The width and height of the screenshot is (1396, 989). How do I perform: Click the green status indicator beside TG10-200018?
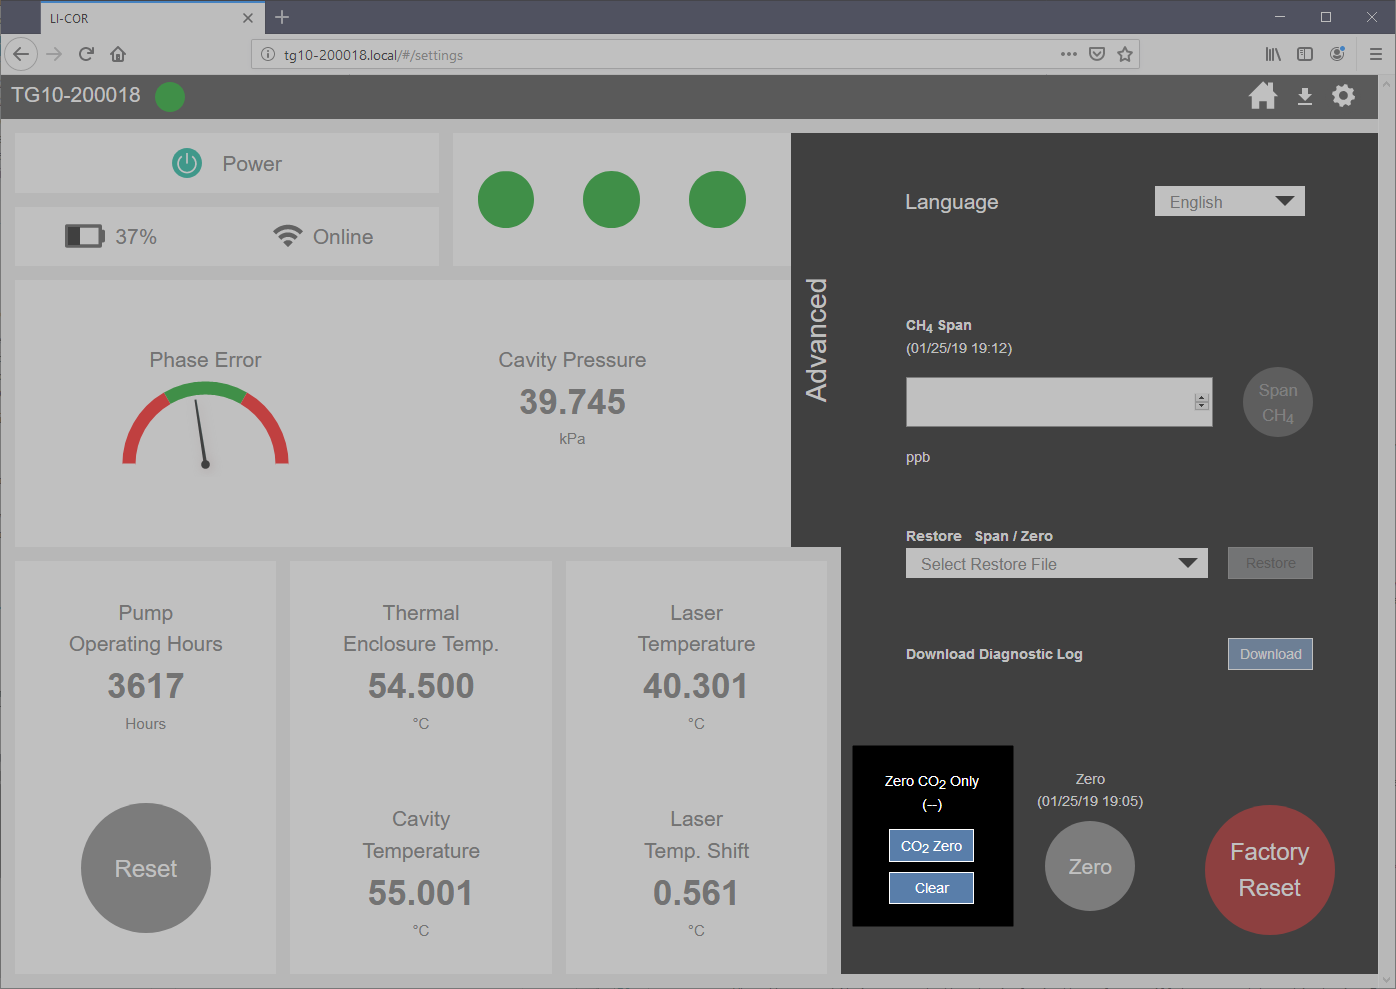point(170,97)
